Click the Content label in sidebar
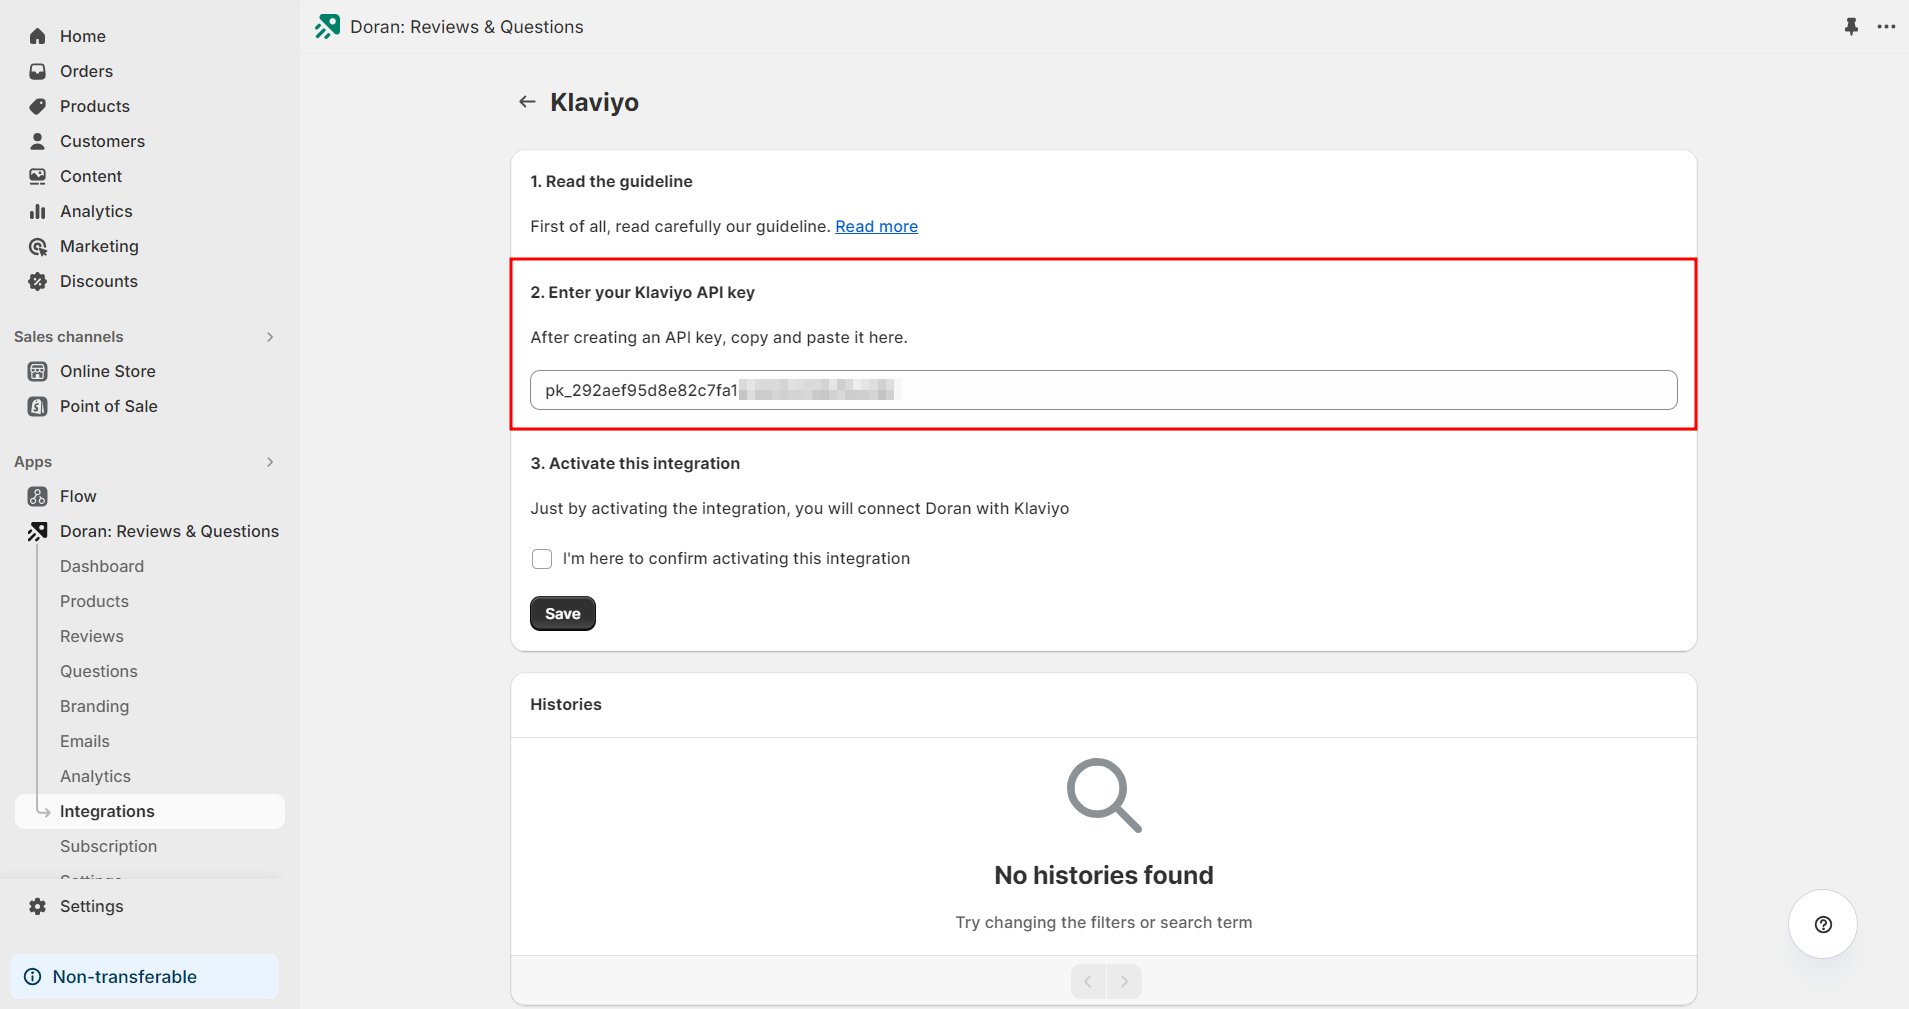1909x1009 pixels. (91, 176)
